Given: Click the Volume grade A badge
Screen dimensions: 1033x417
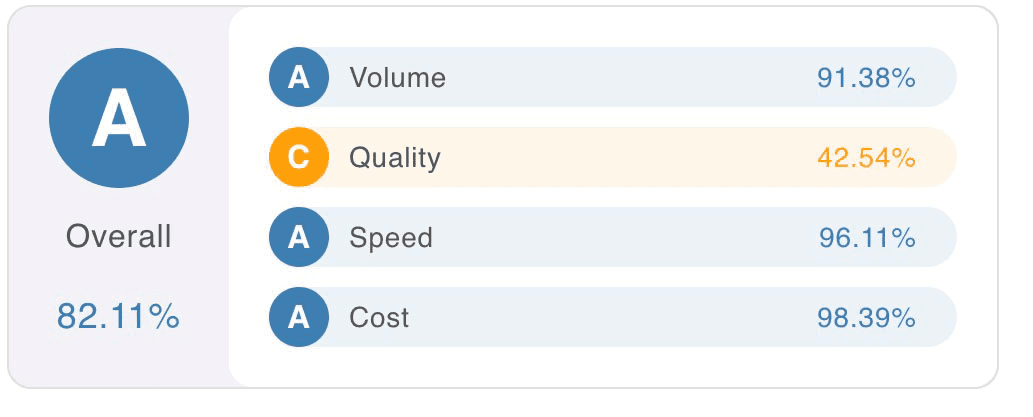Looking at the screenshot, I should pos(299,77).
